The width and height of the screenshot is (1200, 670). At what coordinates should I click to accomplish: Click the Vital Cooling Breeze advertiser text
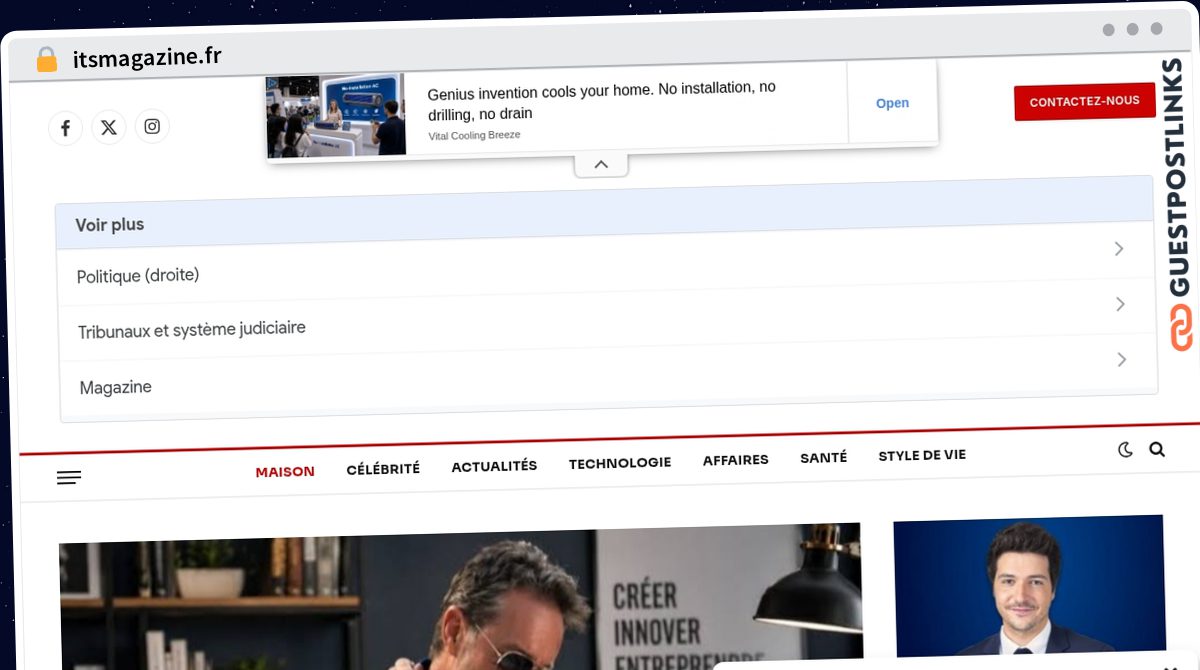pos(474,135)
